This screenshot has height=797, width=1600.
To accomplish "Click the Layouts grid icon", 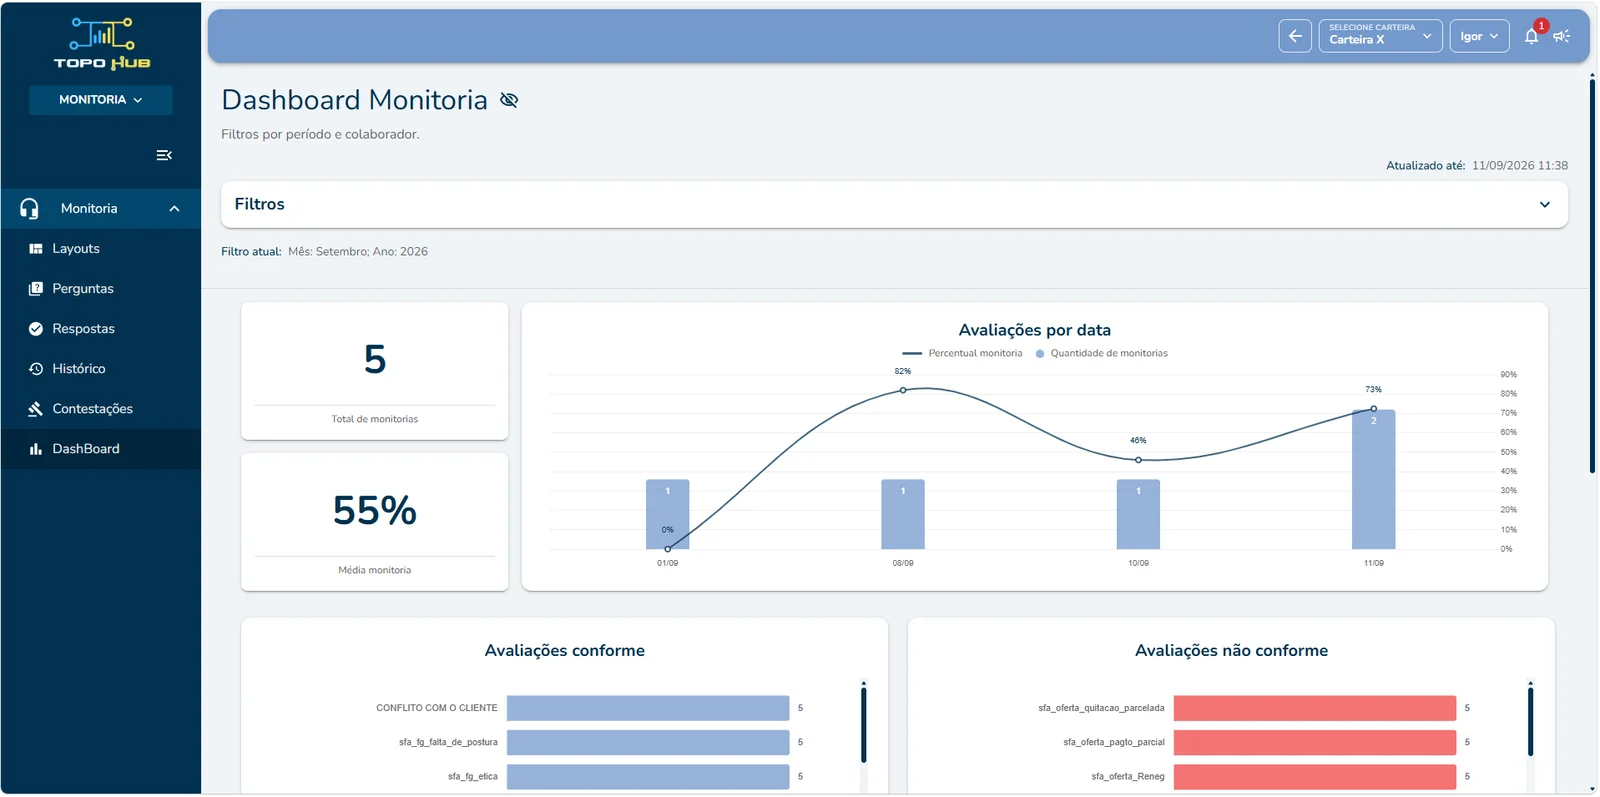I will click(x=36, y=249).
